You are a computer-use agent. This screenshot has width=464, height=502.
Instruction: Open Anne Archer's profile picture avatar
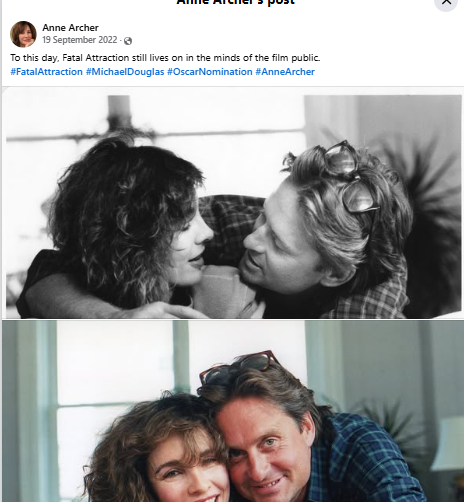tap(23, 34)
